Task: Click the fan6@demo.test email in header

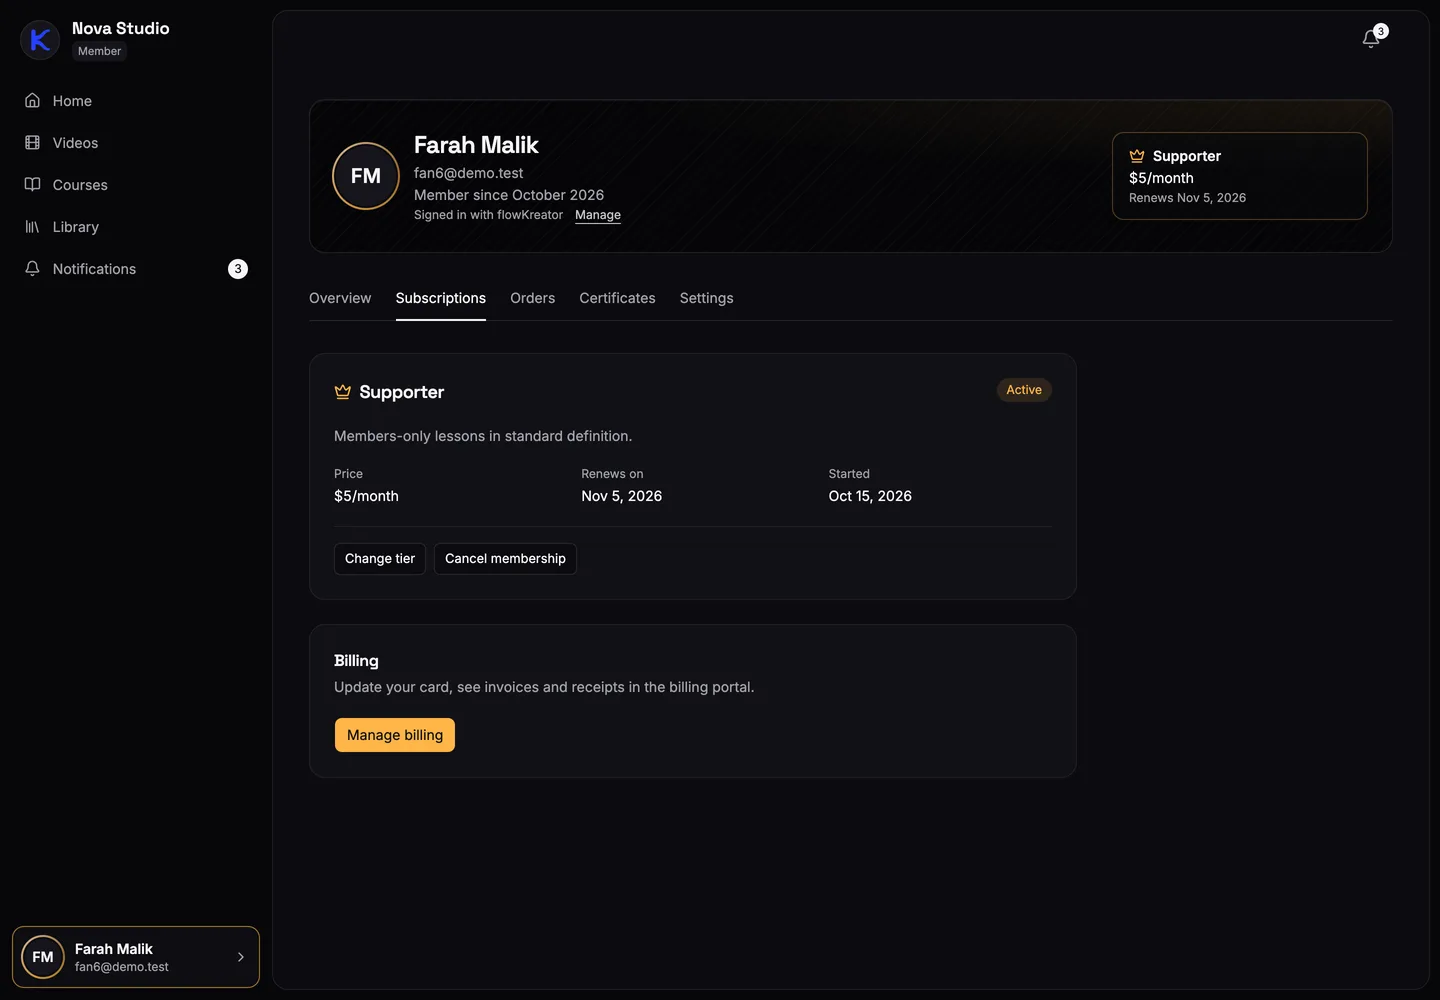Action: tap(468, 173)
